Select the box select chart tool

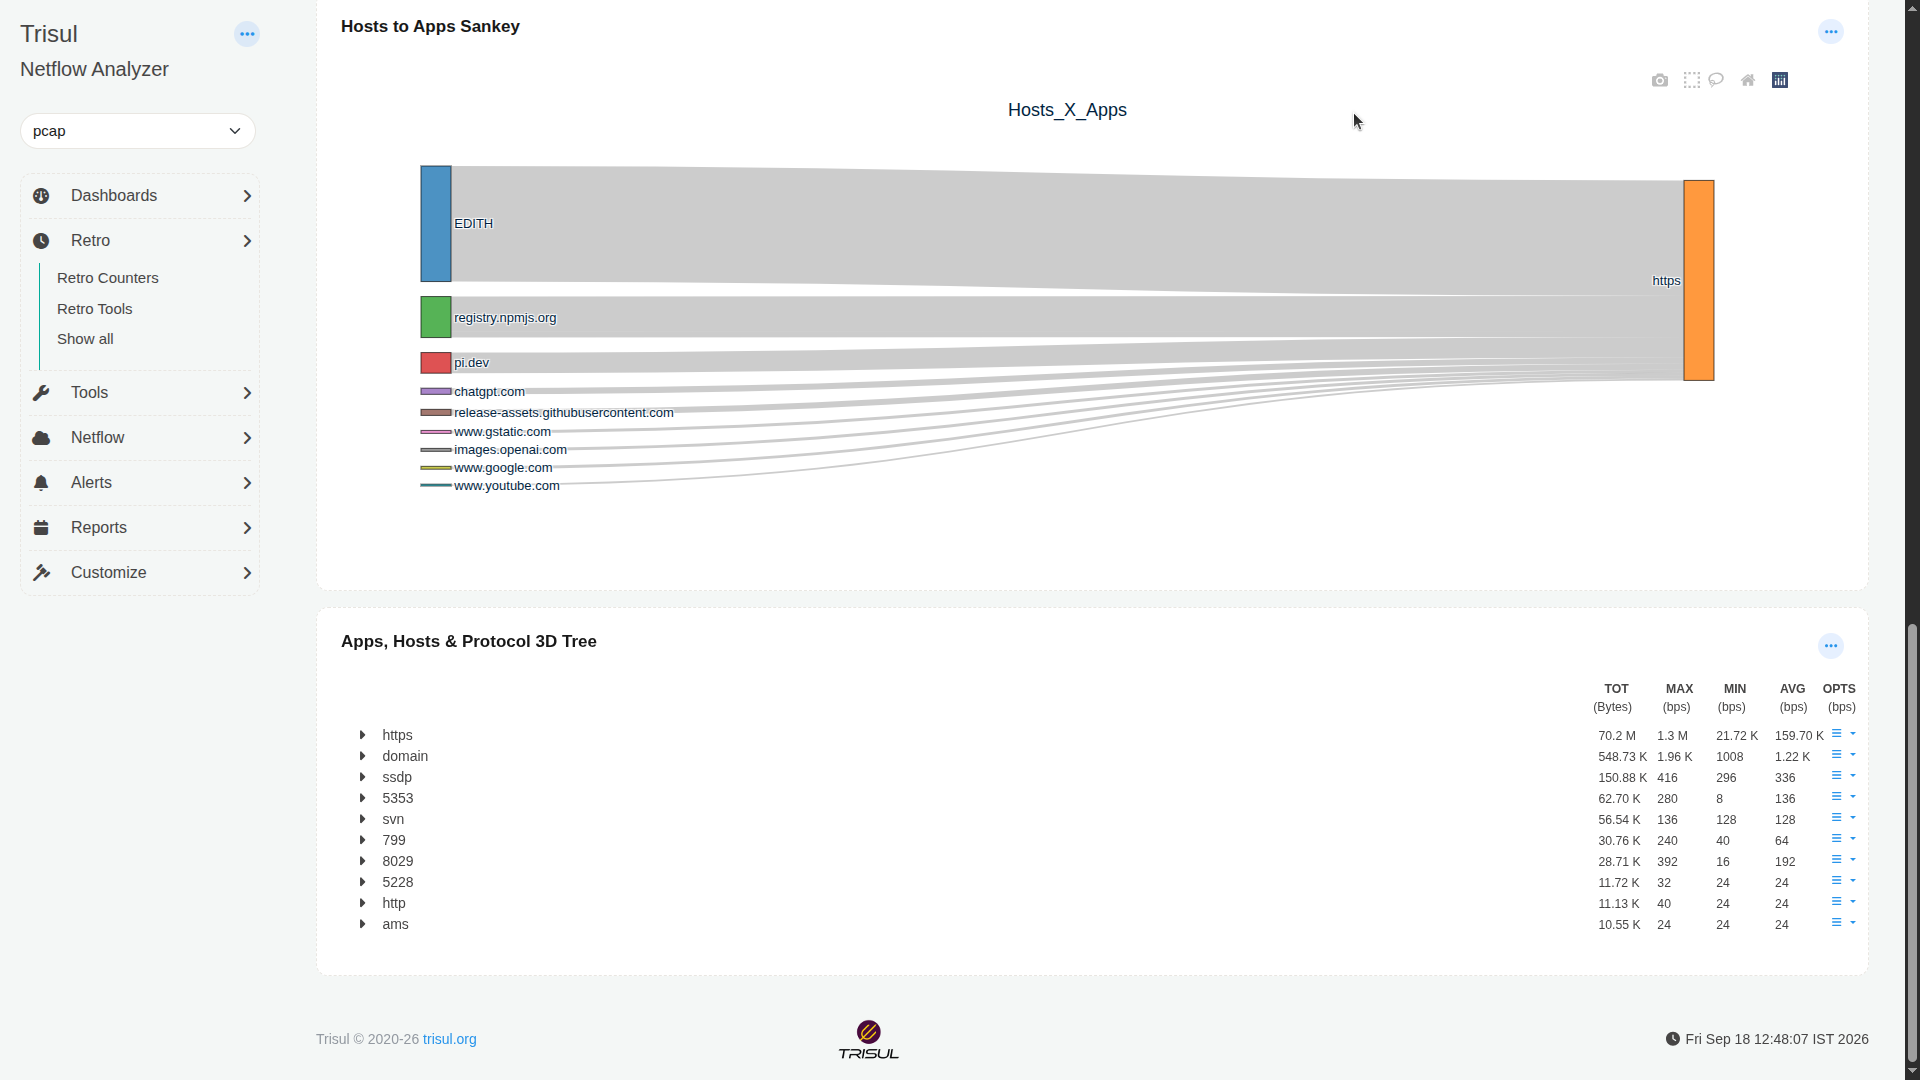click(1692, 80)
